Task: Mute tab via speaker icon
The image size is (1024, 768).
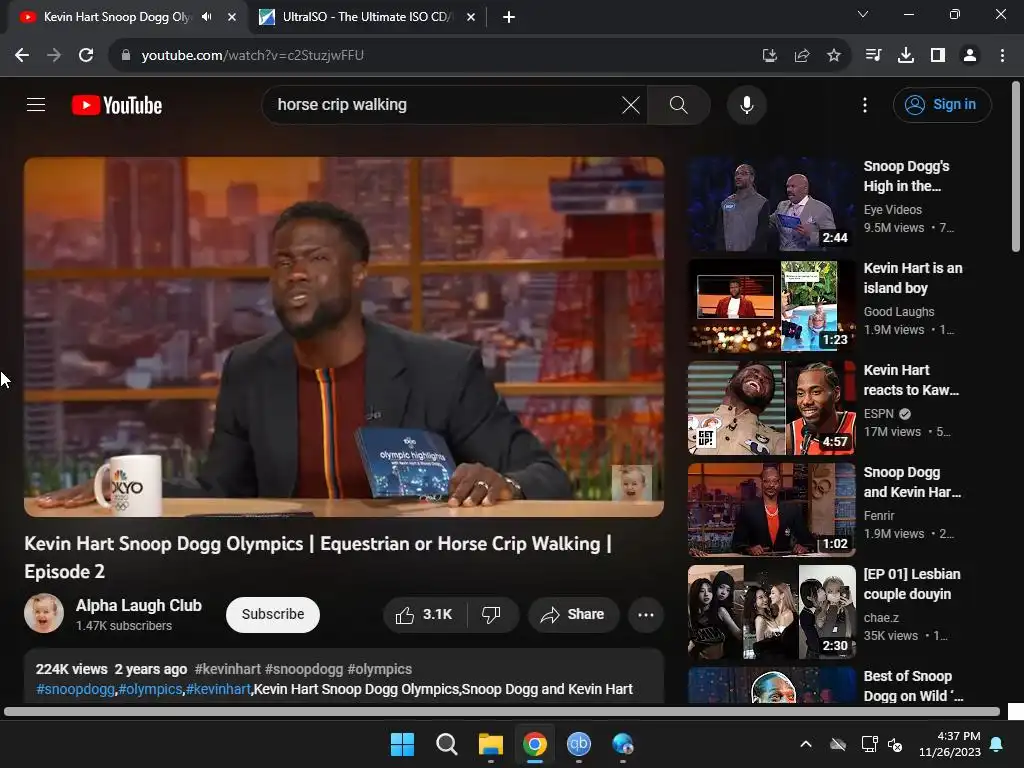Action: click(206, 17)
